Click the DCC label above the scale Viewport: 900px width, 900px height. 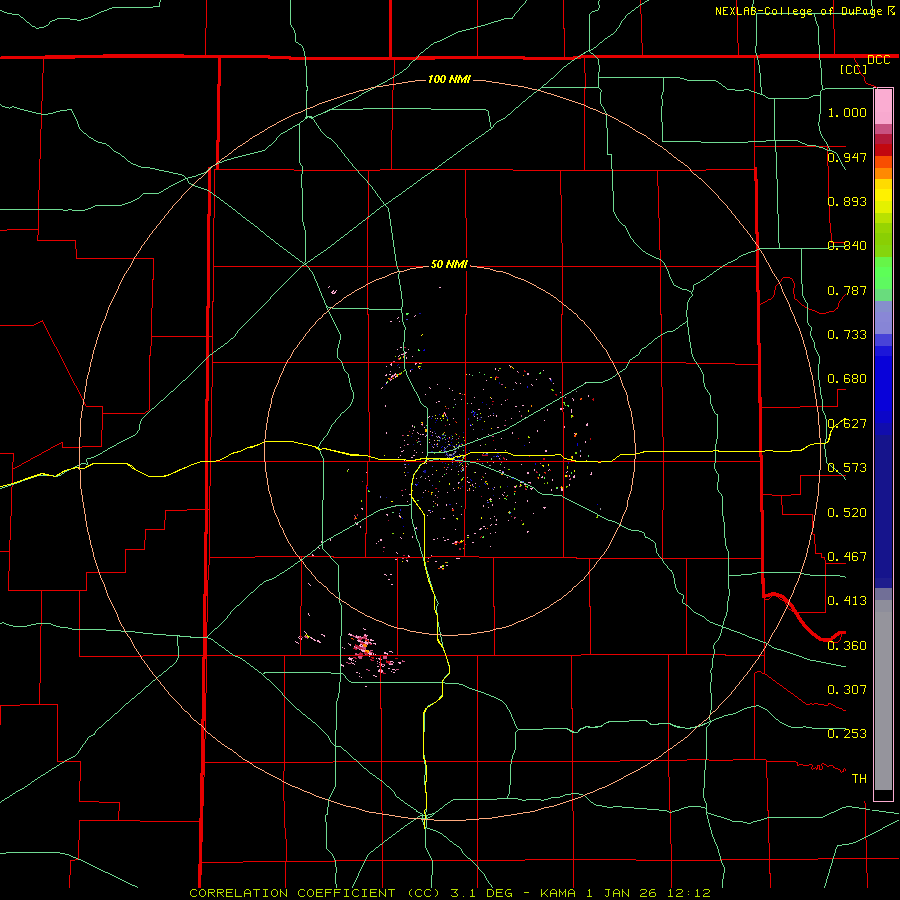pos(878,60)
